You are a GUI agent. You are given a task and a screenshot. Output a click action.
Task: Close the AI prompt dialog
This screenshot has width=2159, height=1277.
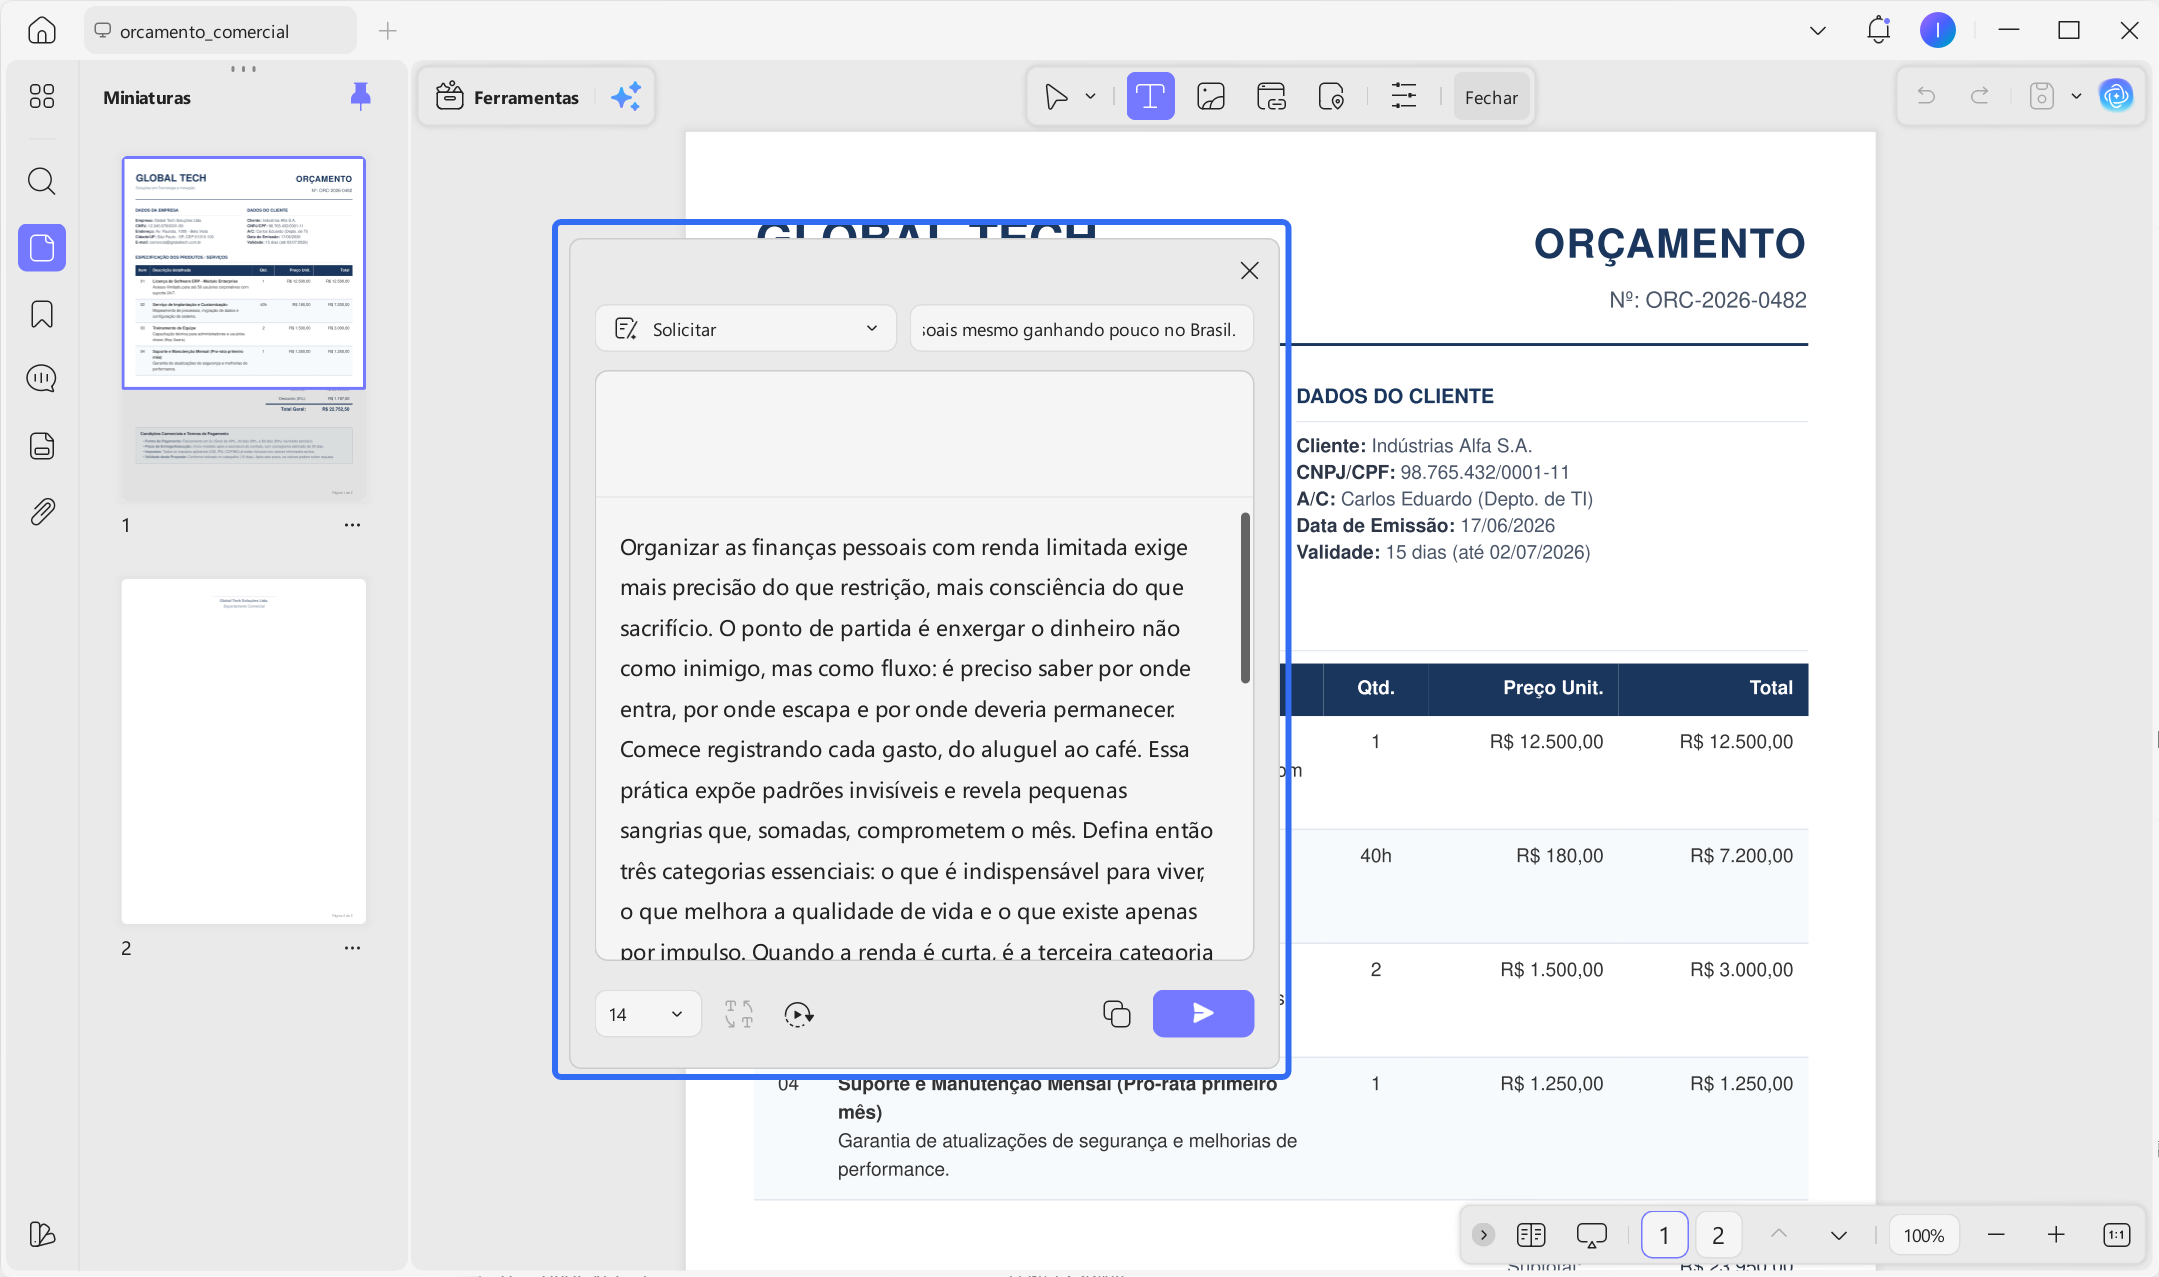coord(1249,271)
